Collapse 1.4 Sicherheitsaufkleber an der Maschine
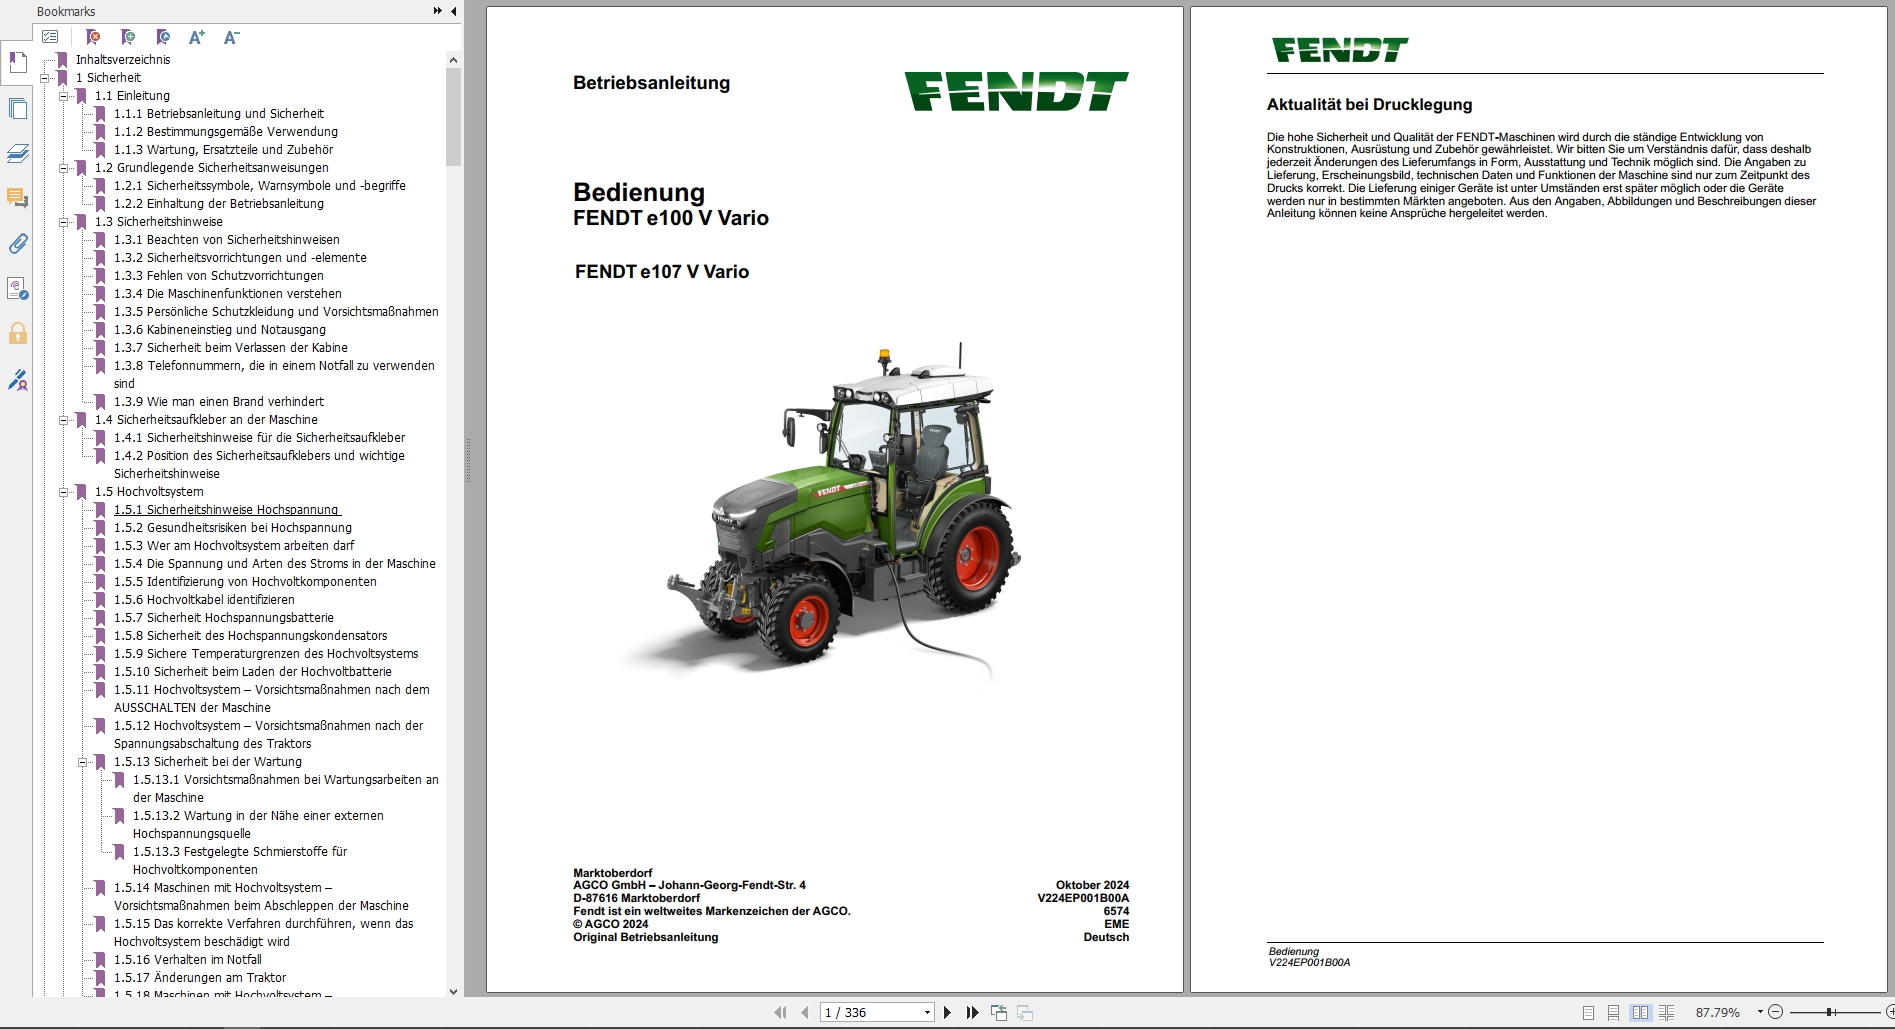Image resolution: width=1895 pixels, height=1029 pixels. [64, 420]
